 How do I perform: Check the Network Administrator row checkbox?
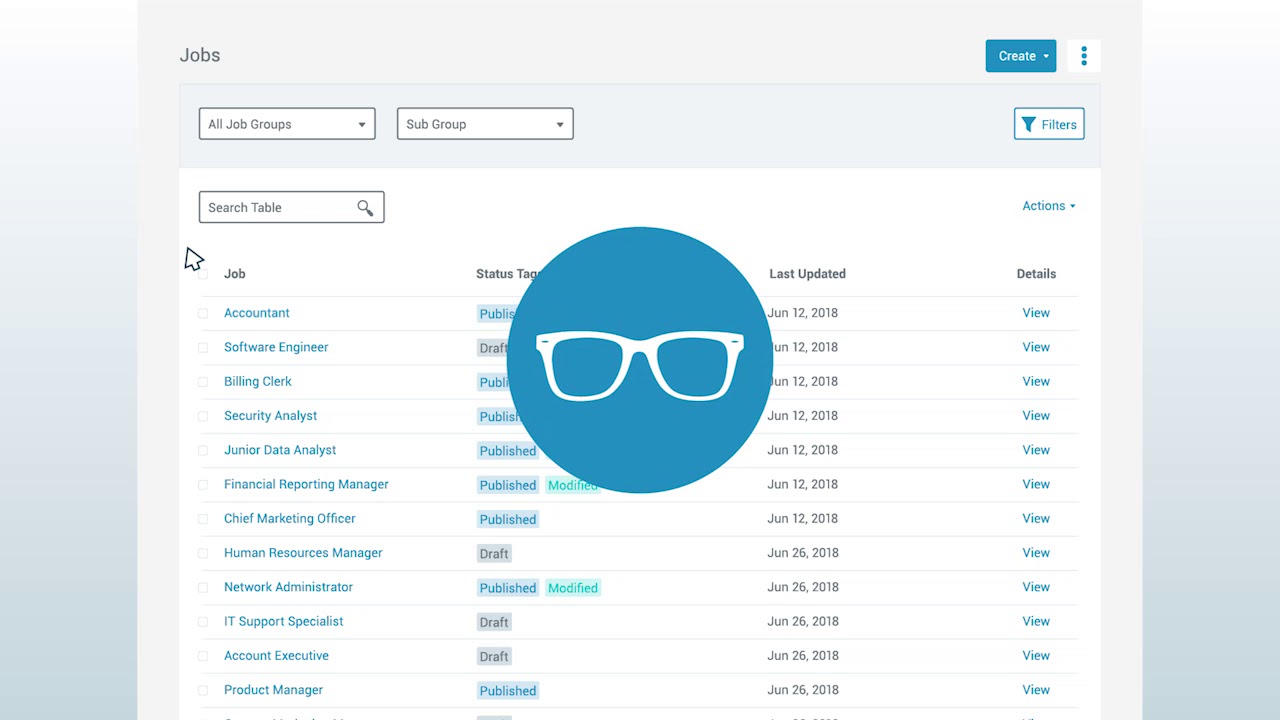point(203,588)
